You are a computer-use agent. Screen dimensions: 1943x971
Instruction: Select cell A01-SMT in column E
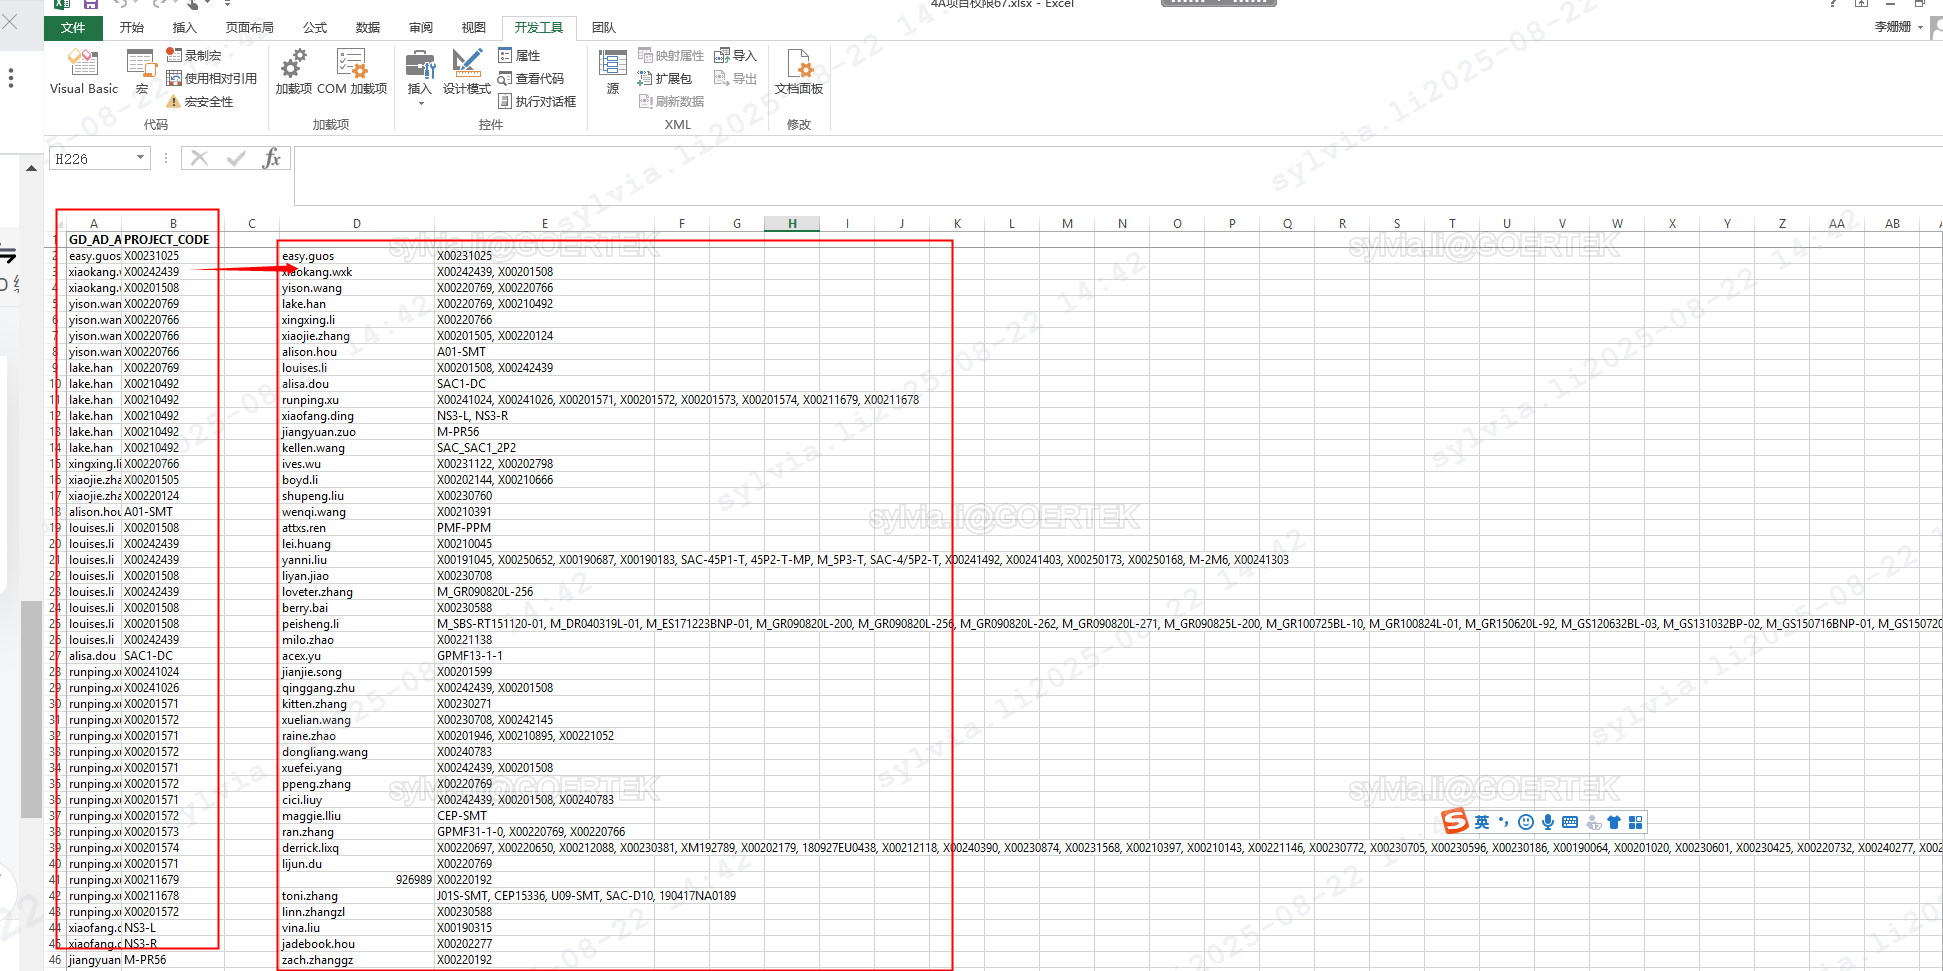coord(545,352)
